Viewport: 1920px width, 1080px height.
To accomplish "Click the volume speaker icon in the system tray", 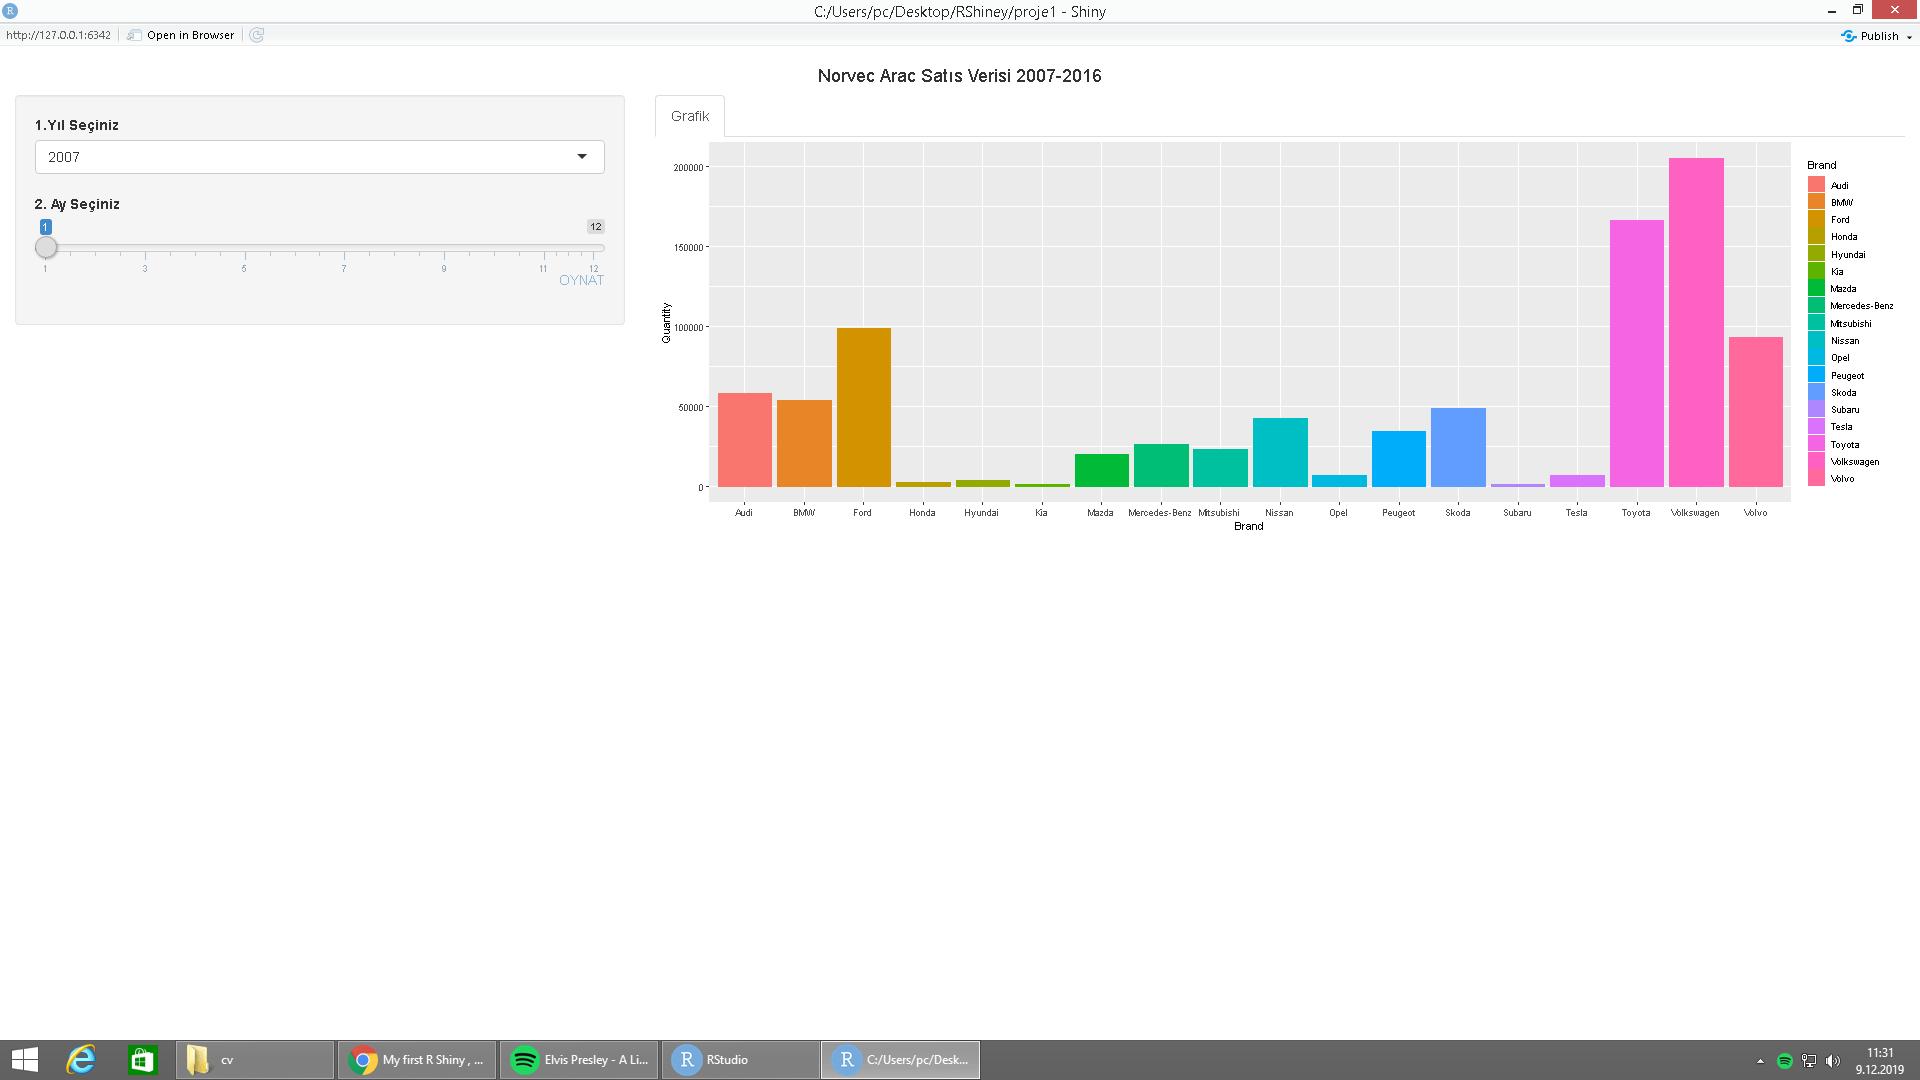I will point(1833,1061).
